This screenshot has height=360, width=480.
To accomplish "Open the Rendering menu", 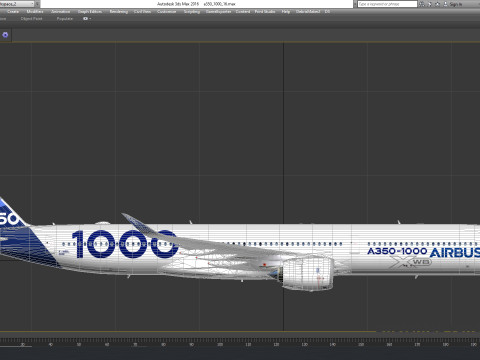I will point(119,12).
